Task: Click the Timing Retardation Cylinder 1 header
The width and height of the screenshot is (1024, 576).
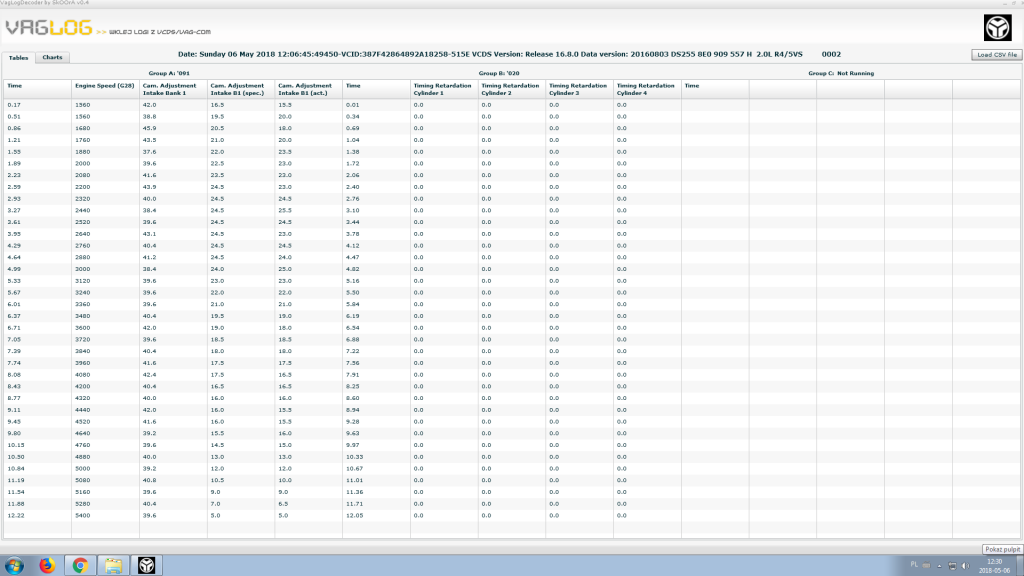Action: [x=444, y=89]
